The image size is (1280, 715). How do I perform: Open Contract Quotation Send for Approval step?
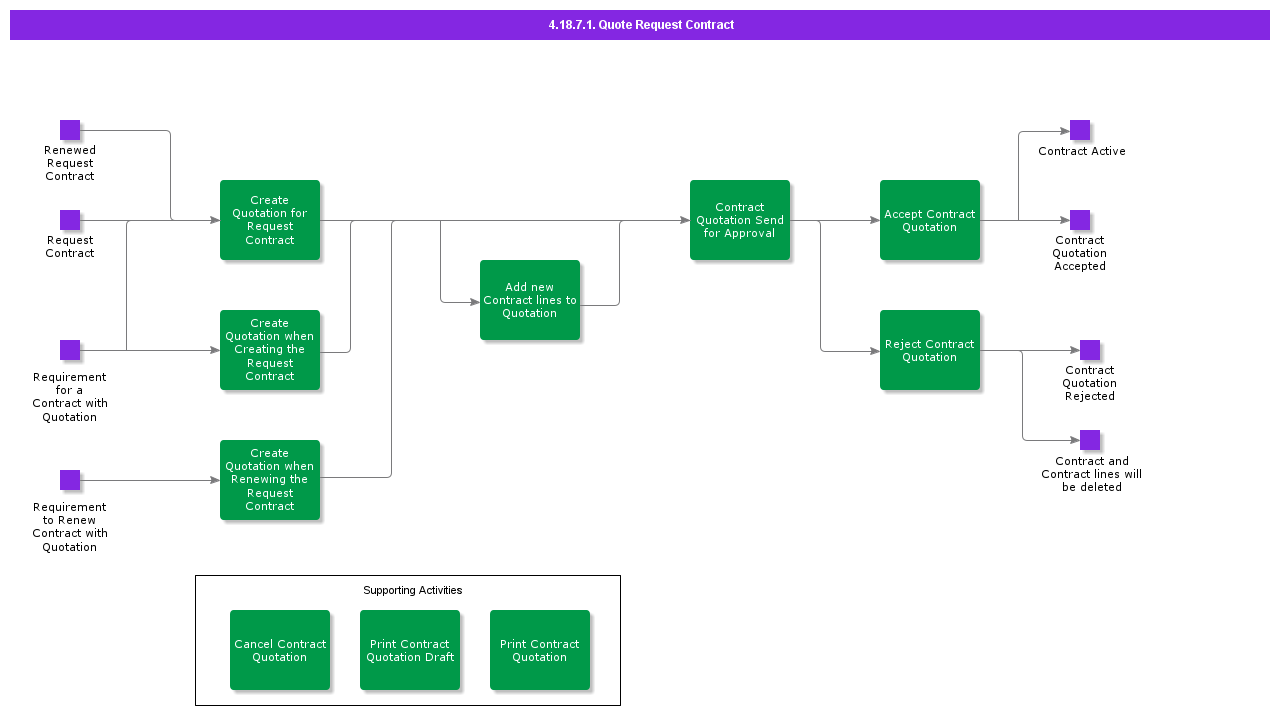point(740,220)
